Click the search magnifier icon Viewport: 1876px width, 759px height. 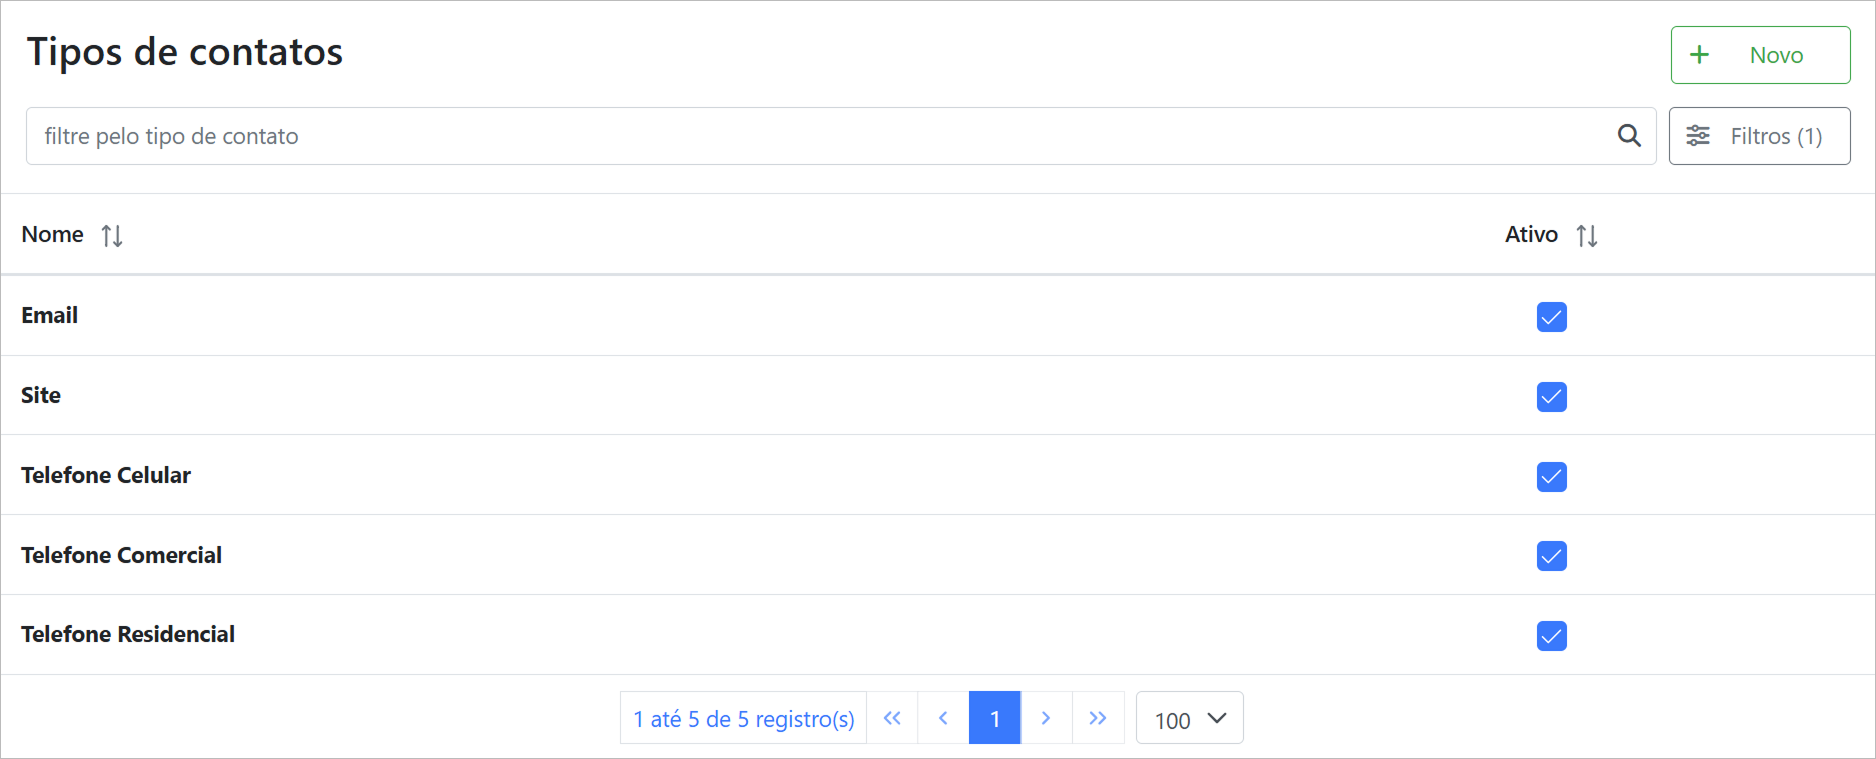1629,136
